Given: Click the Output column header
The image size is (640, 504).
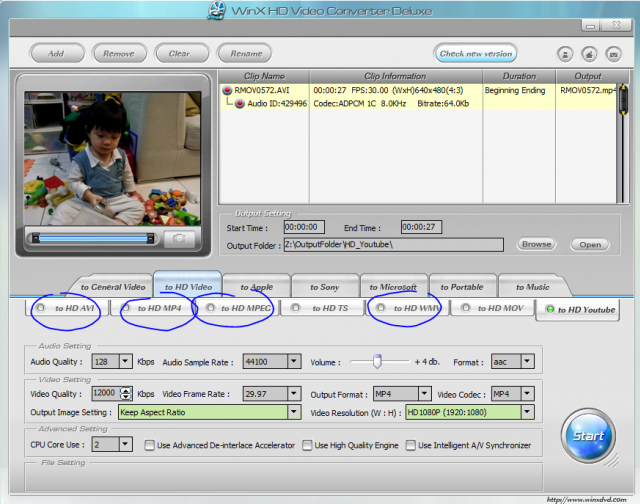Looking at the screenshot, I should (587, 76).
